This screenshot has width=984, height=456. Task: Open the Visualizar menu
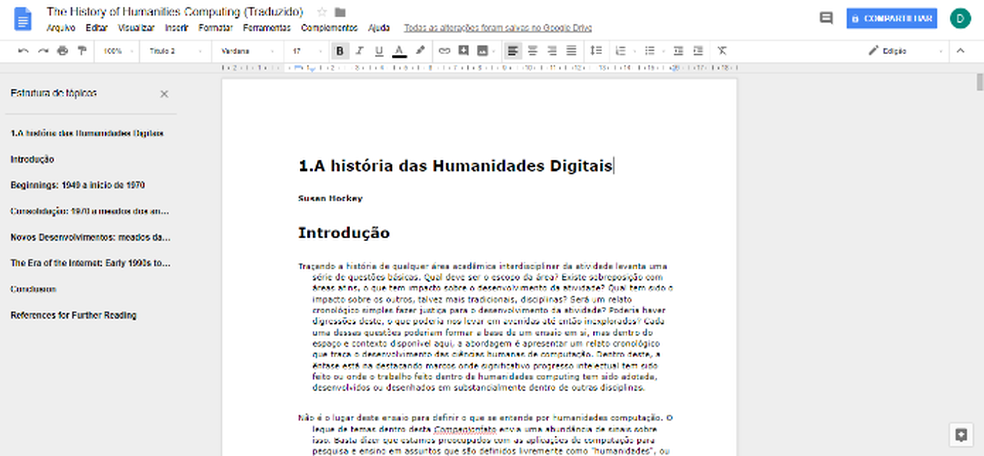[x=136, y=28]
